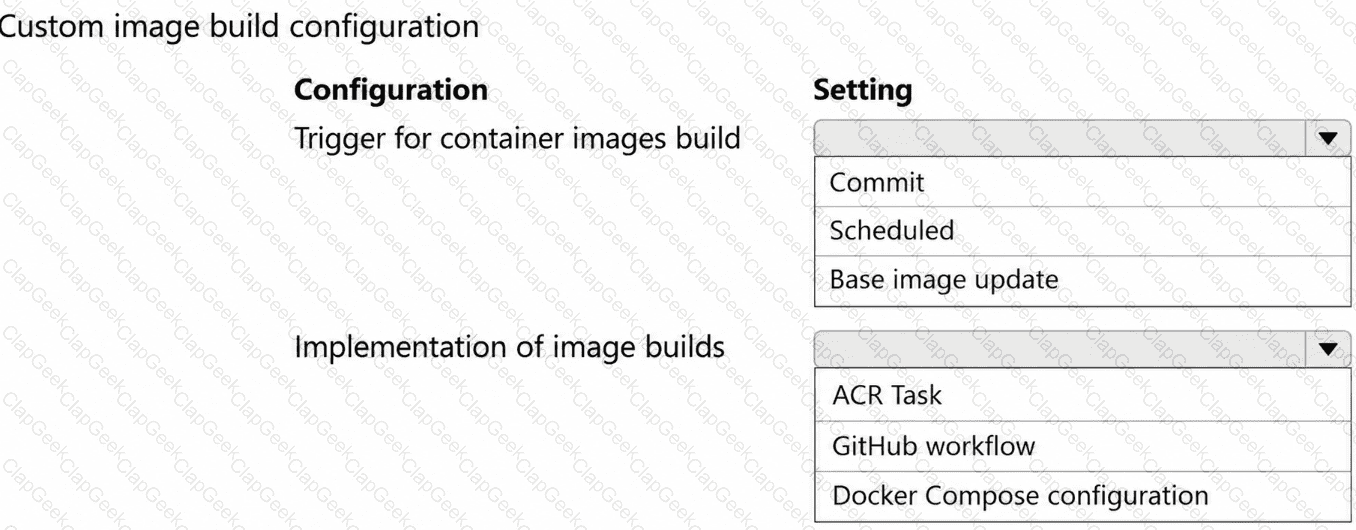This screenshot has height=530, width=1356.
Task: Click the Scheduled list entry
Action: coord(1083,231)
